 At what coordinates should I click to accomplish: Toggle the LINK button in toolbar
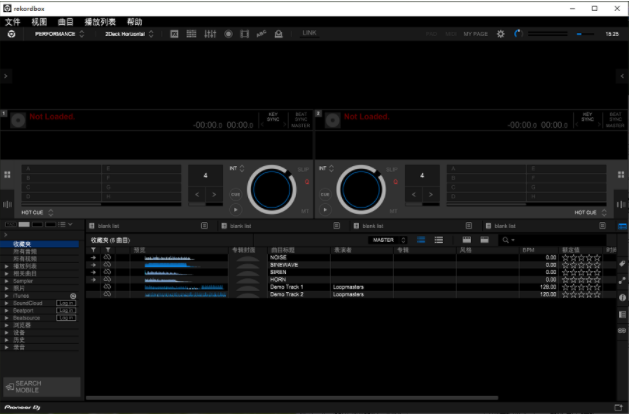coord(309,33)
